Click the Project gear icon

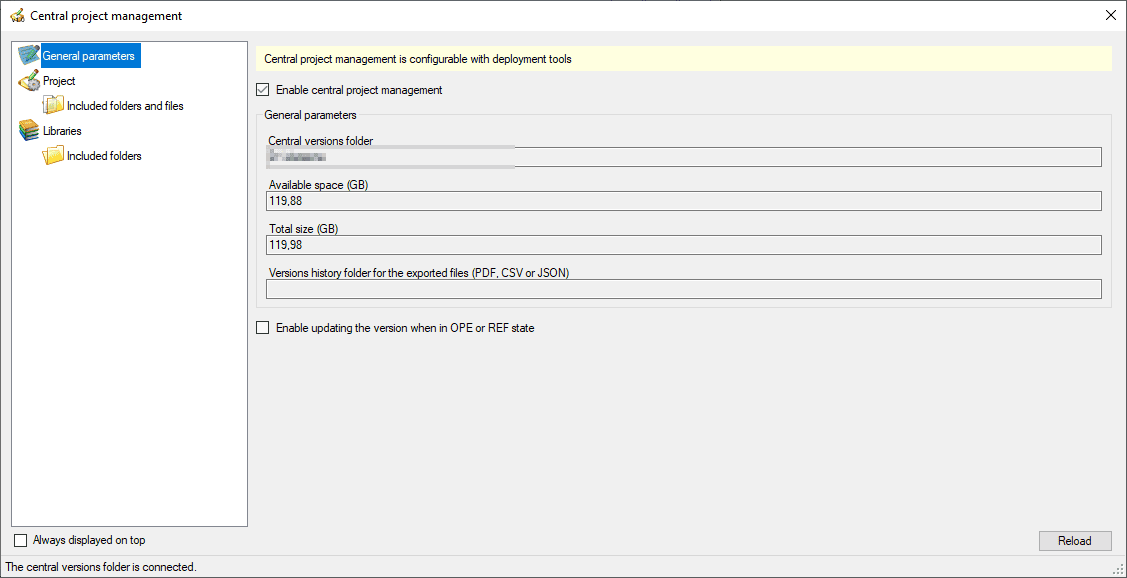[29, 81]
